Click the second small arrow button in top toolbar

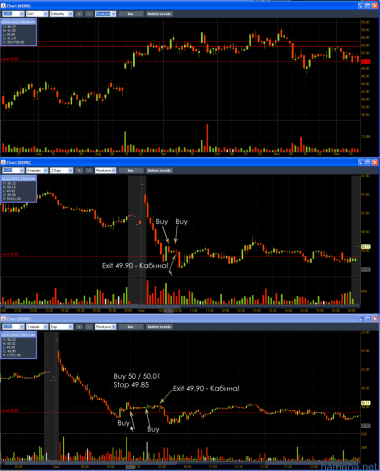pyautogui.click(x=89, y=14)
